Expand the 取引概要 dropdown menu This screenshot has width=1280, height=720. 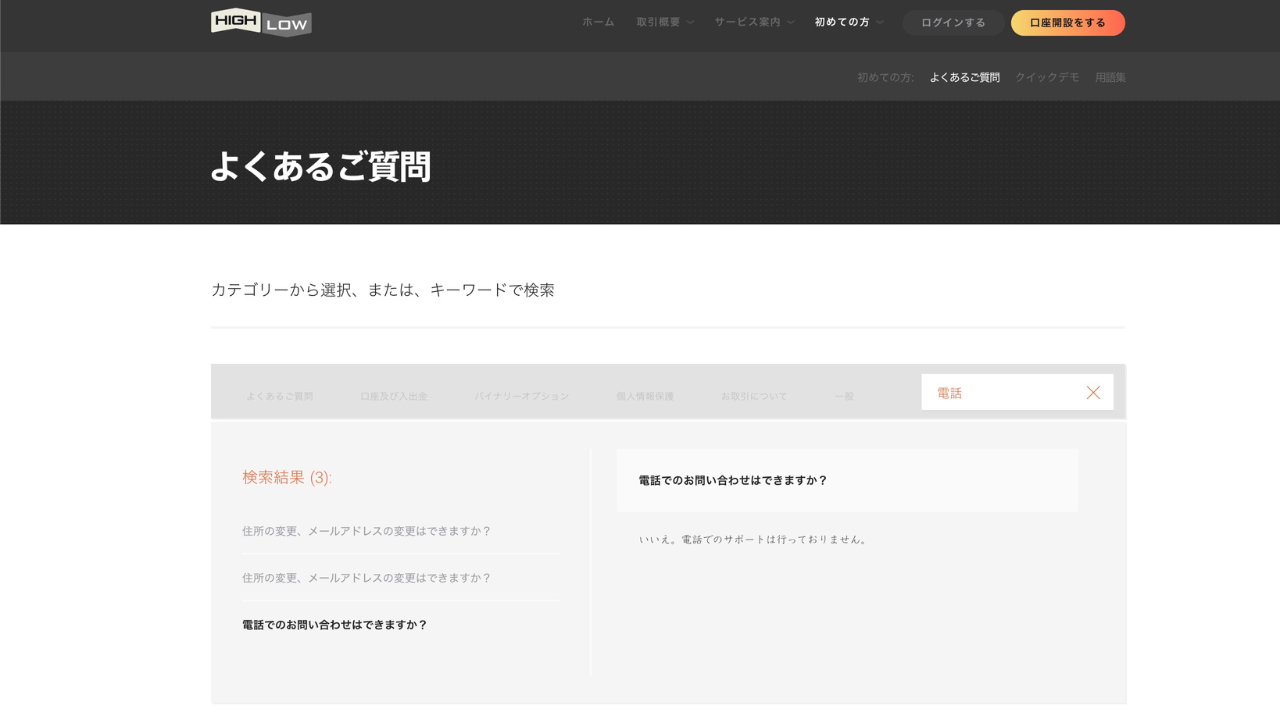tap(665, 22)
